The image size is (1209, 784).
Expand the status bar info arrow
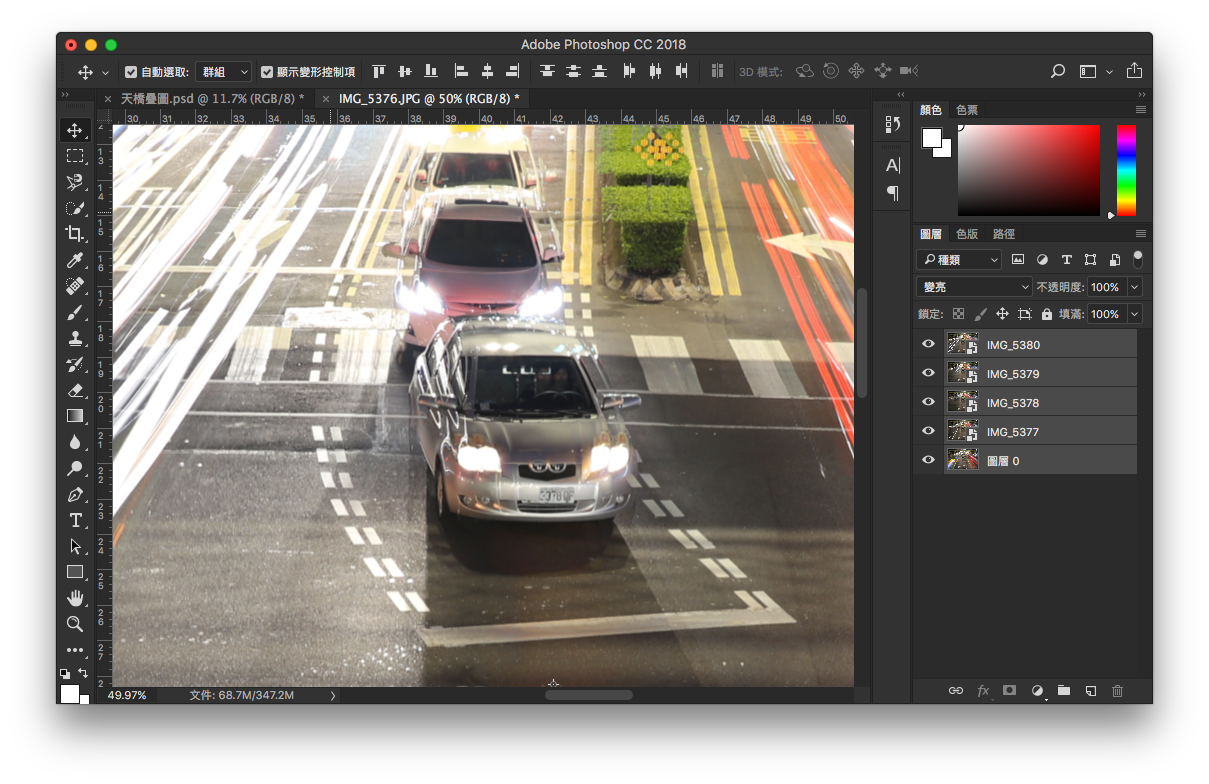[333, 695]
